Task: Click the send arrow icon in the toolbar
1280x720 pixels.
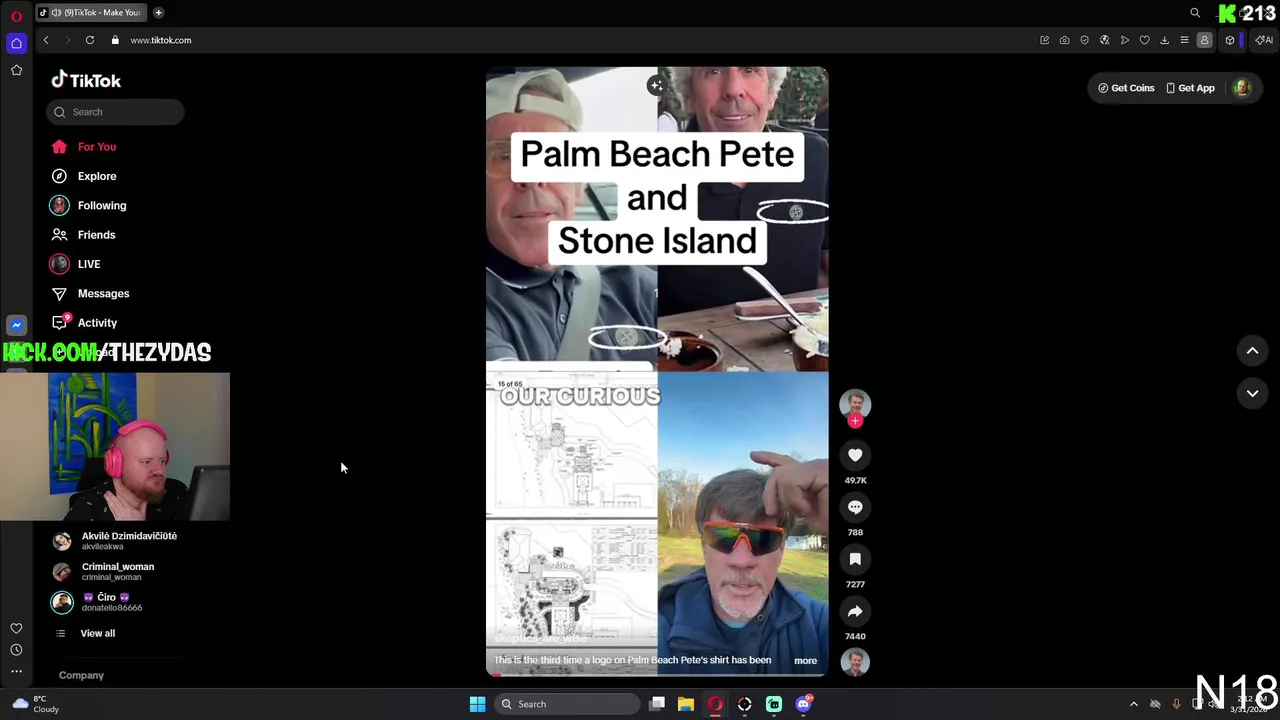Action: coord(1125,40)
